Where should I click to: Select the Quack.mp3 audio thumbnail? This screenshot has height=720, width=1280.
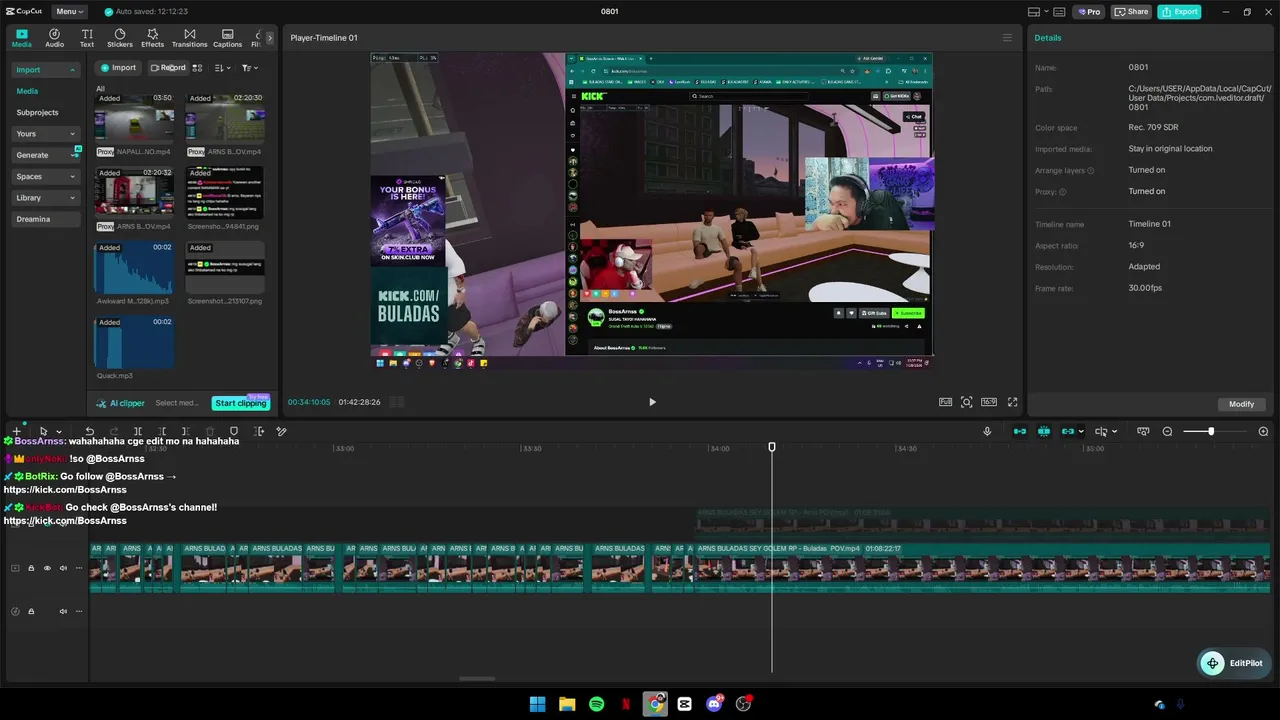tap(134, 343)
